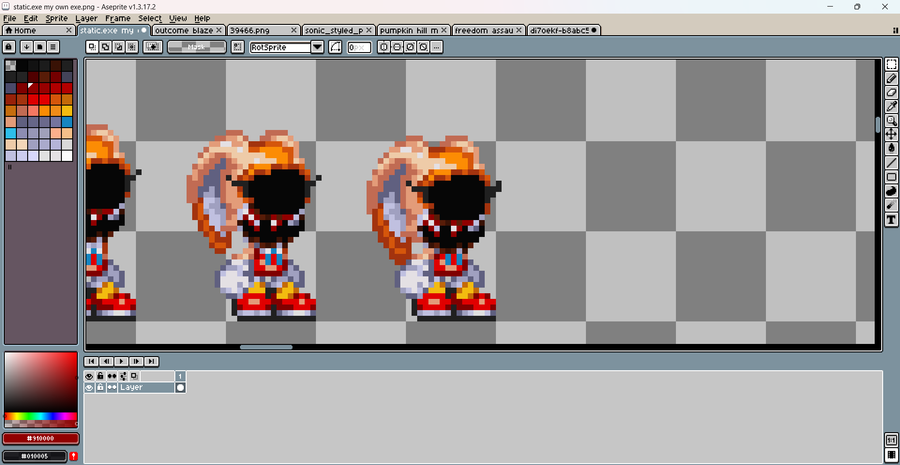
Task: Open the palette options menu button
Action: coord(53,46)
